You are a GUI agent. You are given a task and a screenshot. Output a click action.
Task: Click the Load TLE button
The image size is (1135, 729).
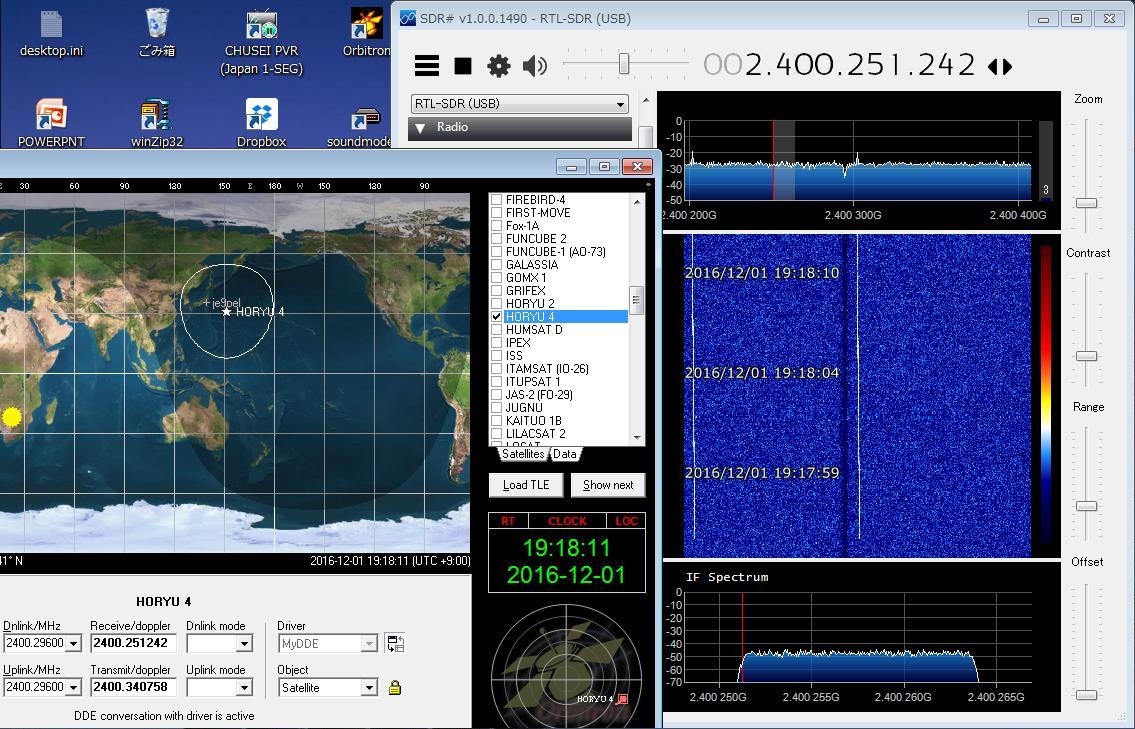[x=526, y=485]
